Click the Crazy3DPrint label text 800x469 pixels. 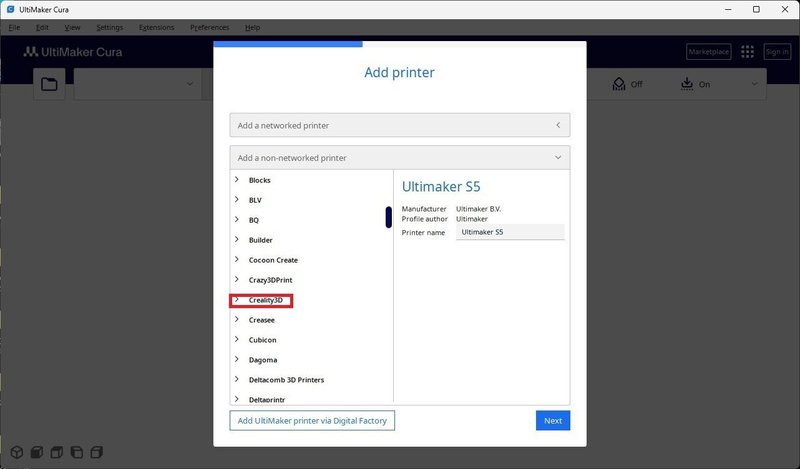(x=270, y=280)
